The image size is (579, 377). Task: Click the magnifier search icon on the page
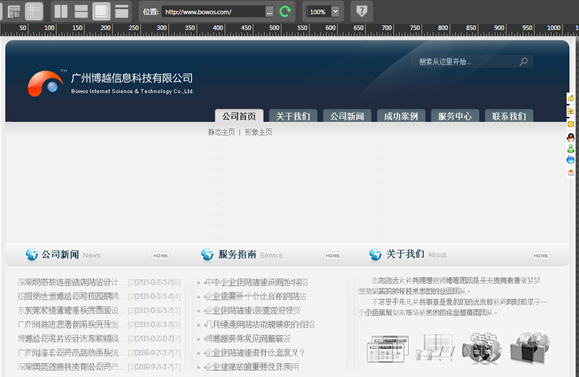coord(524,62)
